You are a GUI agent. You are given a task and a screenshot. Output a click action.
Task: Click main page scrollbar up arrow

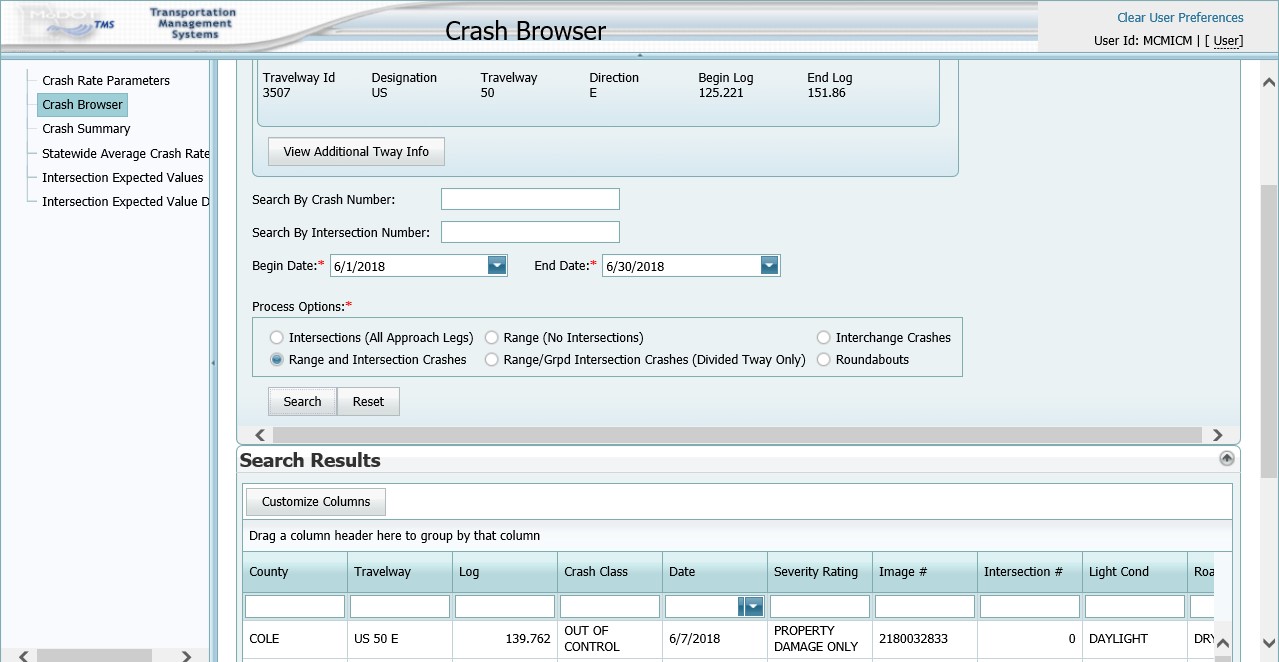pos(1269,82)
